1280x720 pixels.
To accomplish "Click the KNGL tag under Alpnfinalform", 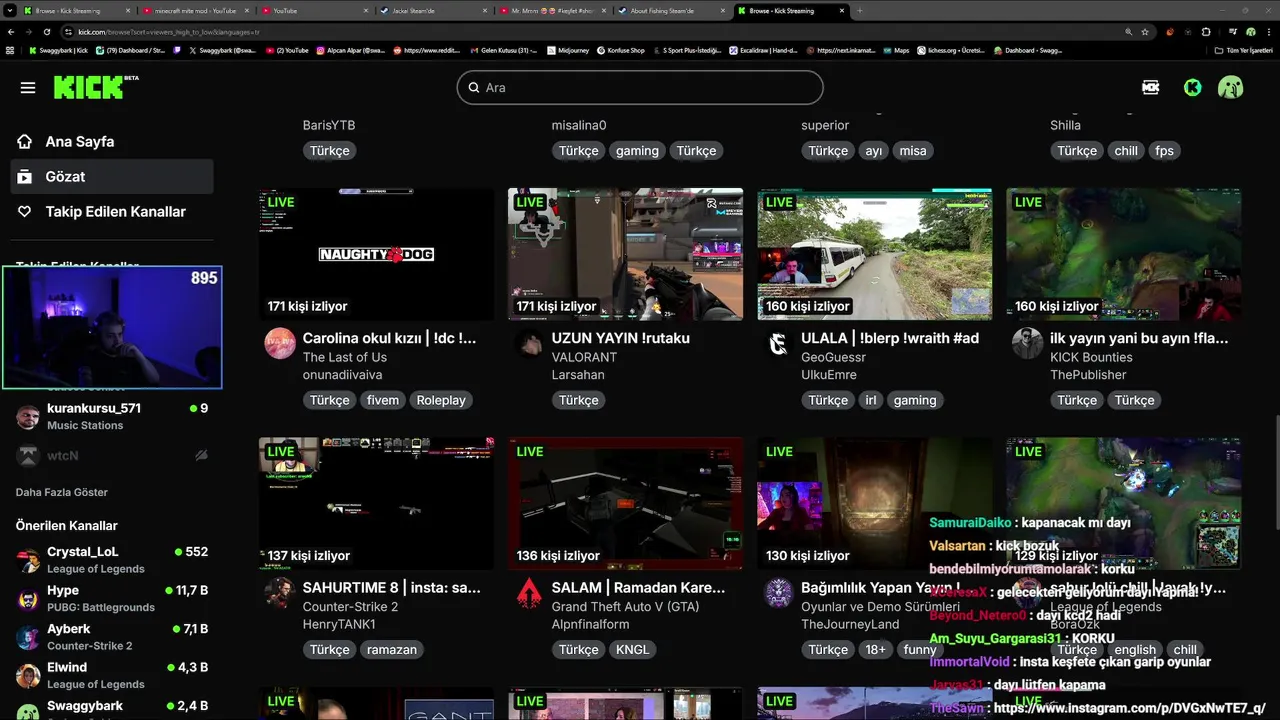I will tap(632, 650).
